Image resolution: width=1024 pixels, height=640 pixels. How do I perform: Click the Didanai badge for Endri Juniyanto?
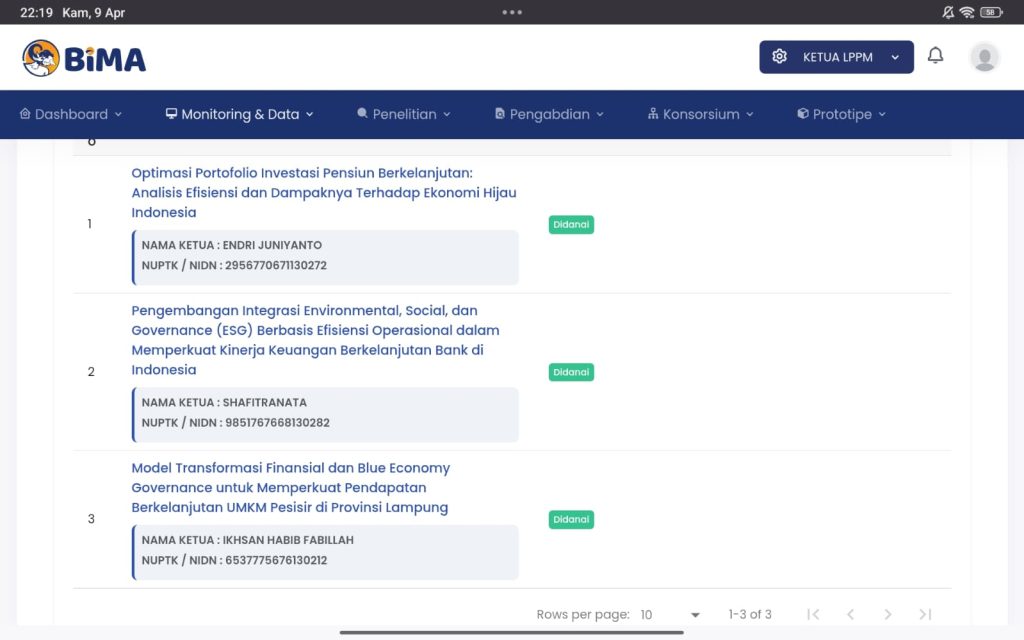point(571,225)
